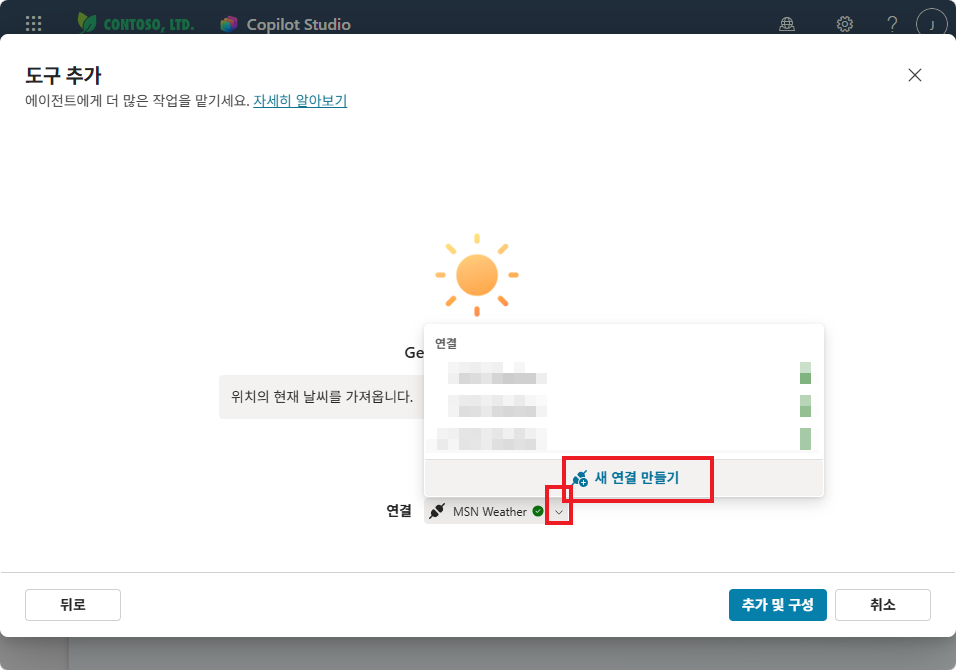Image resolution: width=956 pixels, height=670 pixels.
Task: Click the green connected checkmark status icon
Action: point(538,511)
